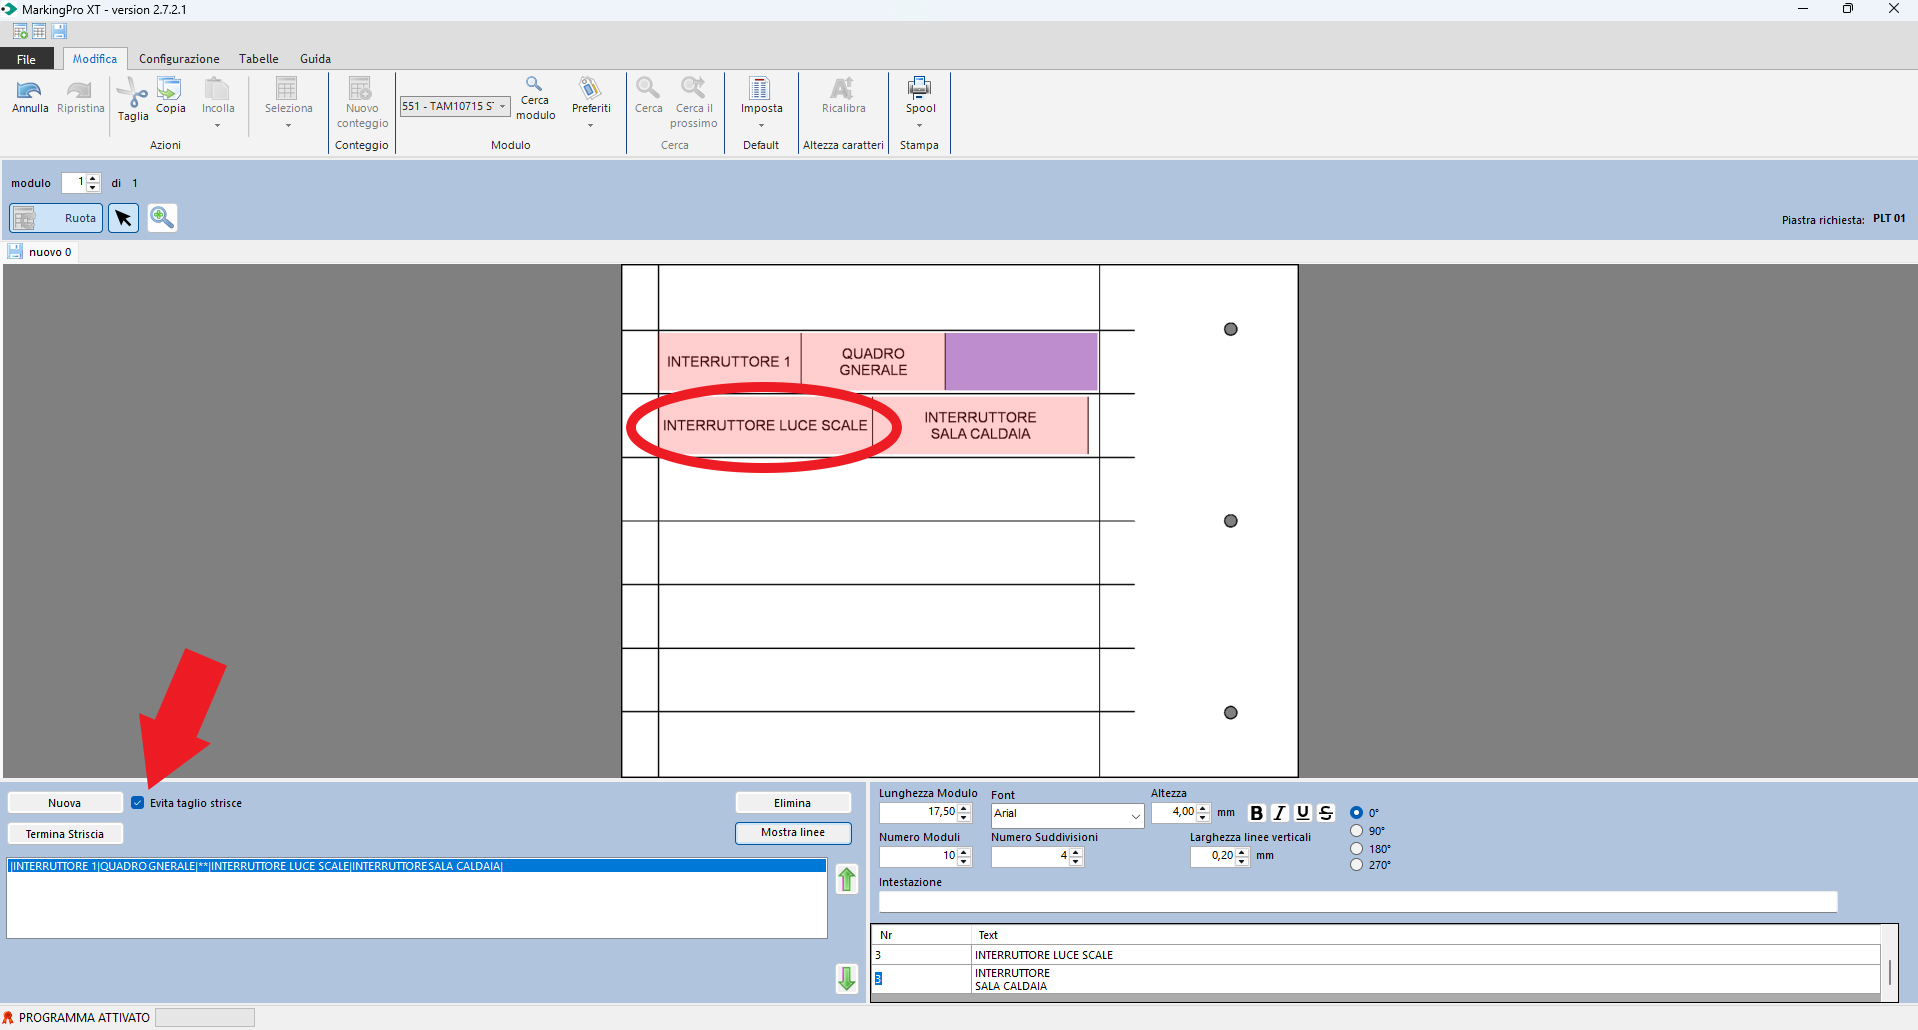Open the Configurazione ribbon tab
This screenshot has width=1918, height=1030.
[179, 59]
